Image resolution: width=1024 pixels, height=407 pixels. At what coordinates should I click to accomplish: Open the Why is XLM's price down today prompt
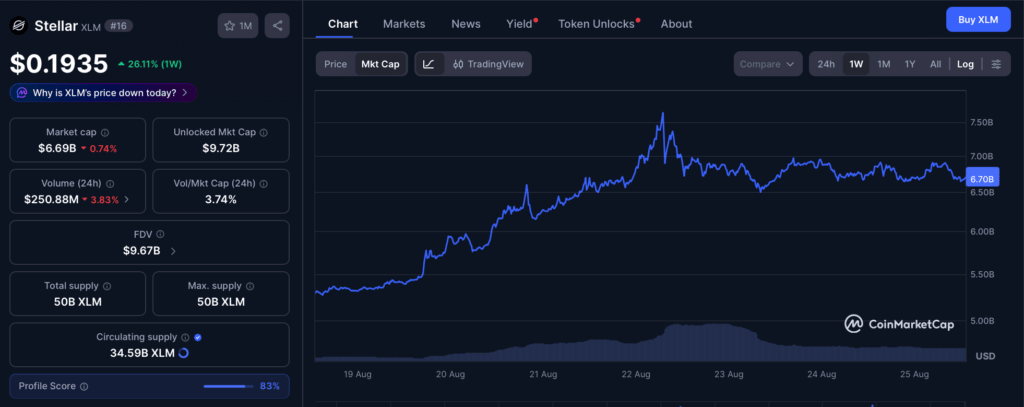click(x=103, y=93)
